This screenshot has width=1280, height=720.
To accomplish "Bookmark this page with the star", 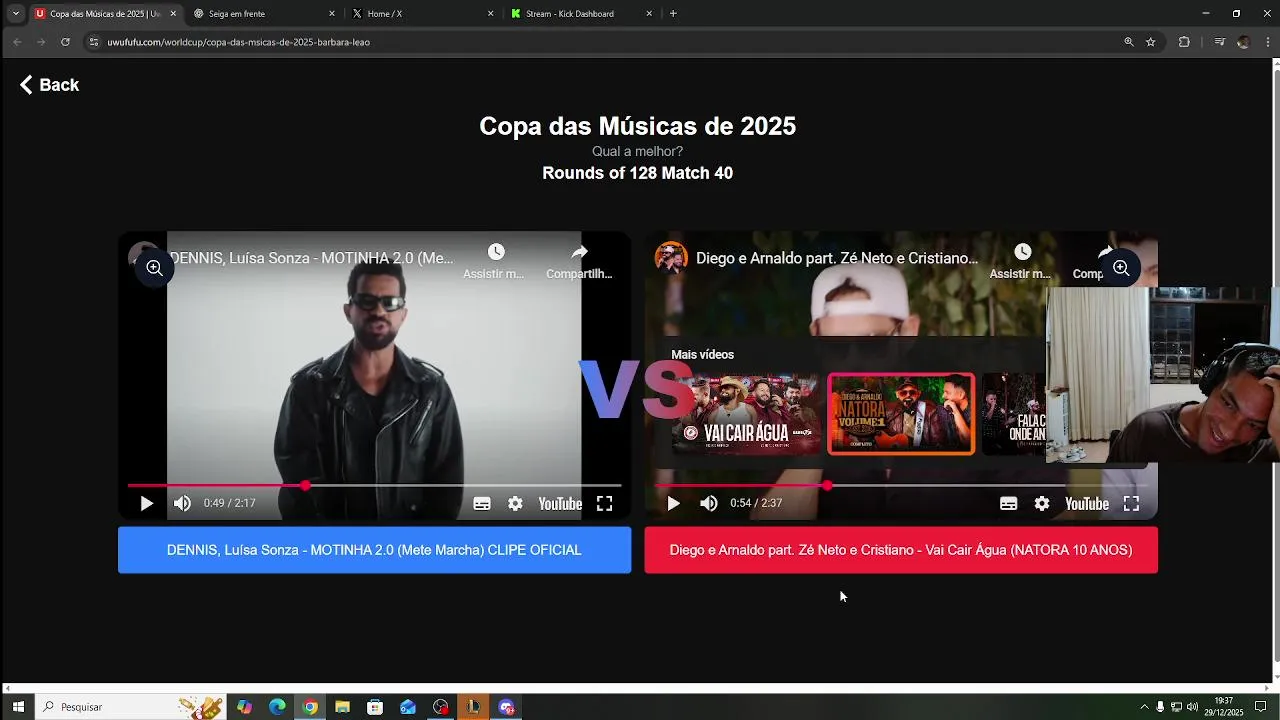I will pyautogui.click(x=1151, y=42).
